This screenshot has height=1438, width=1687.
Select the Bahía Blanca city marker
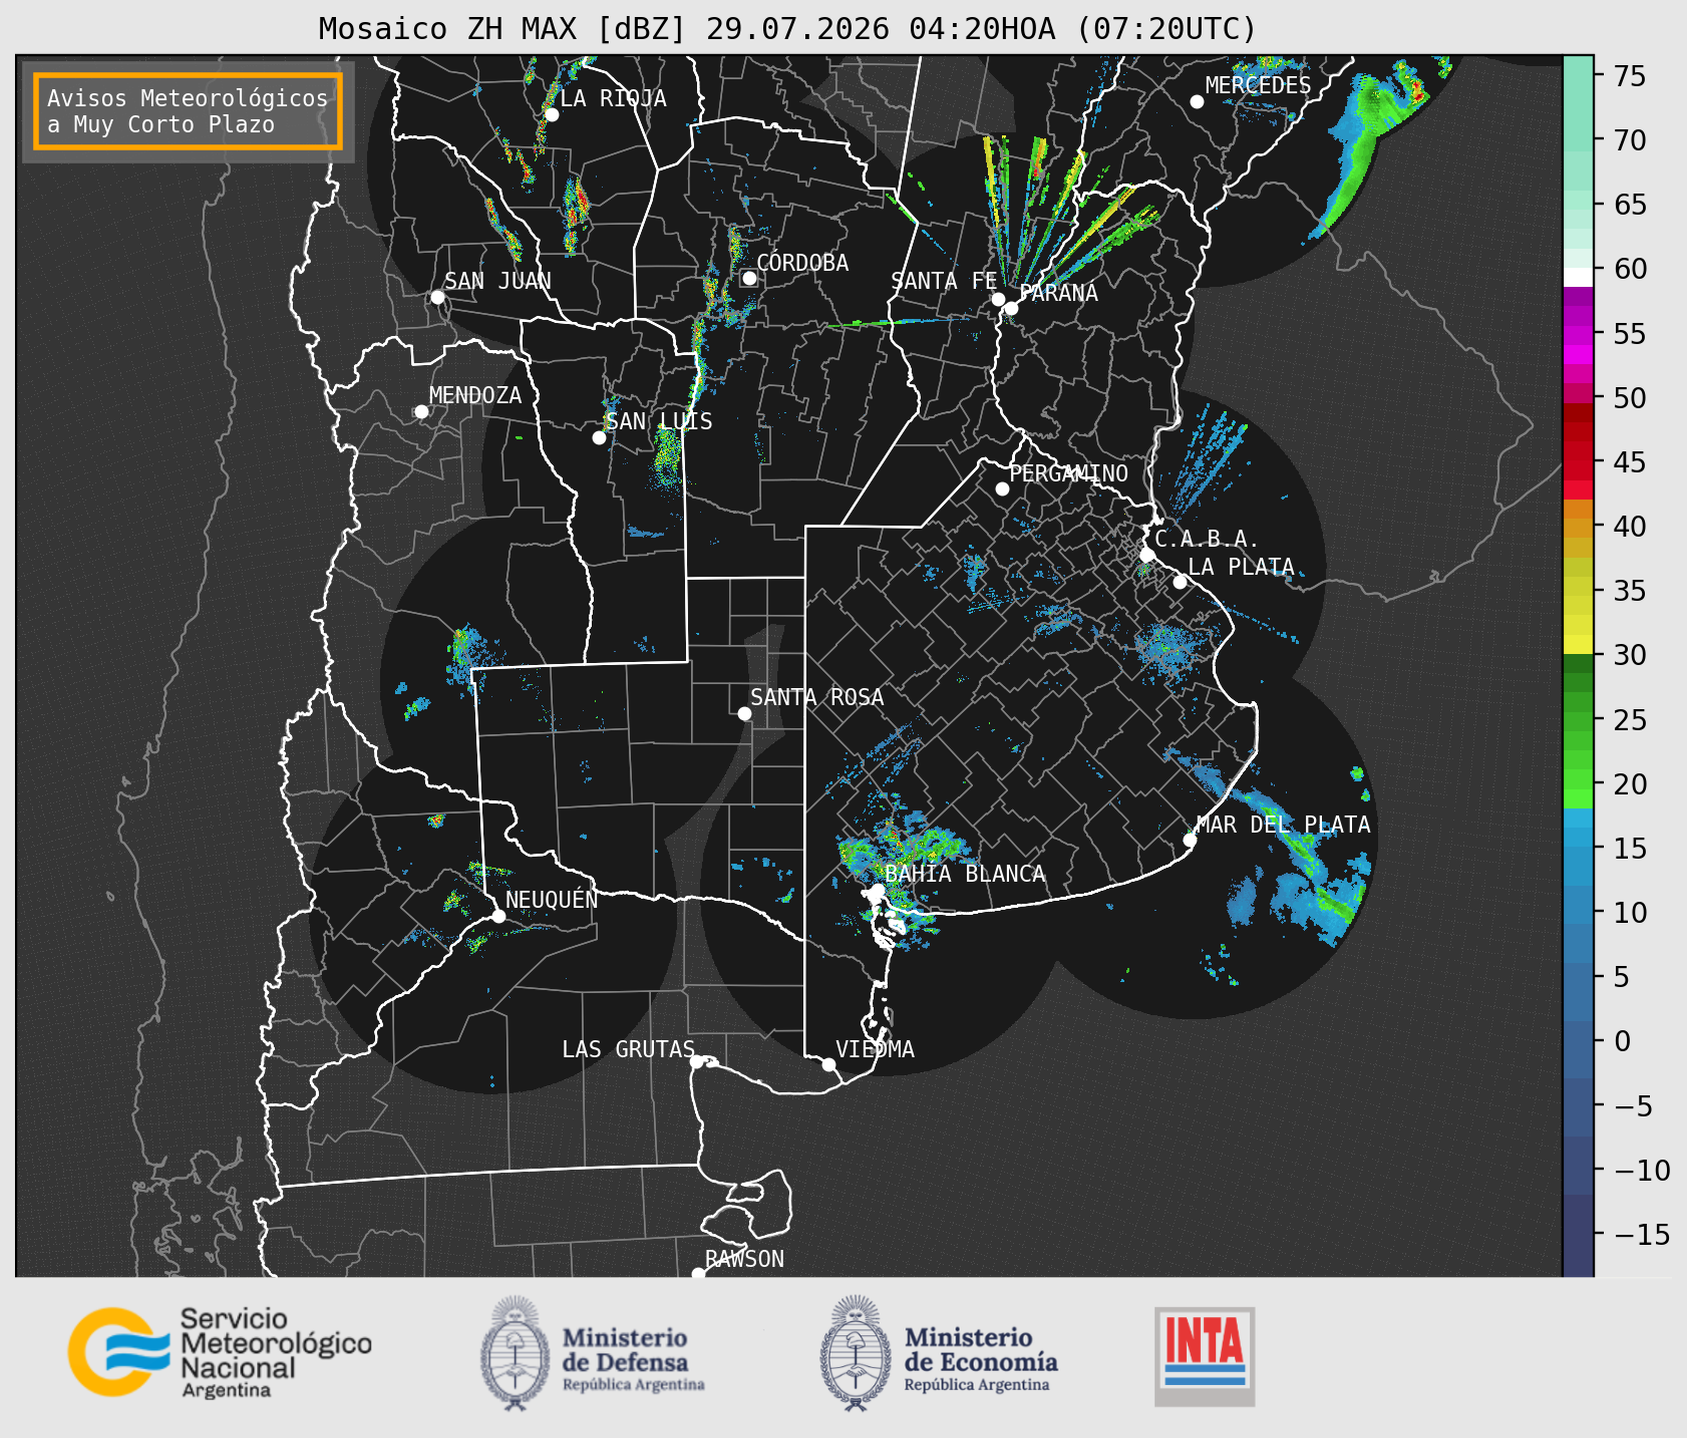coord(877,890)
